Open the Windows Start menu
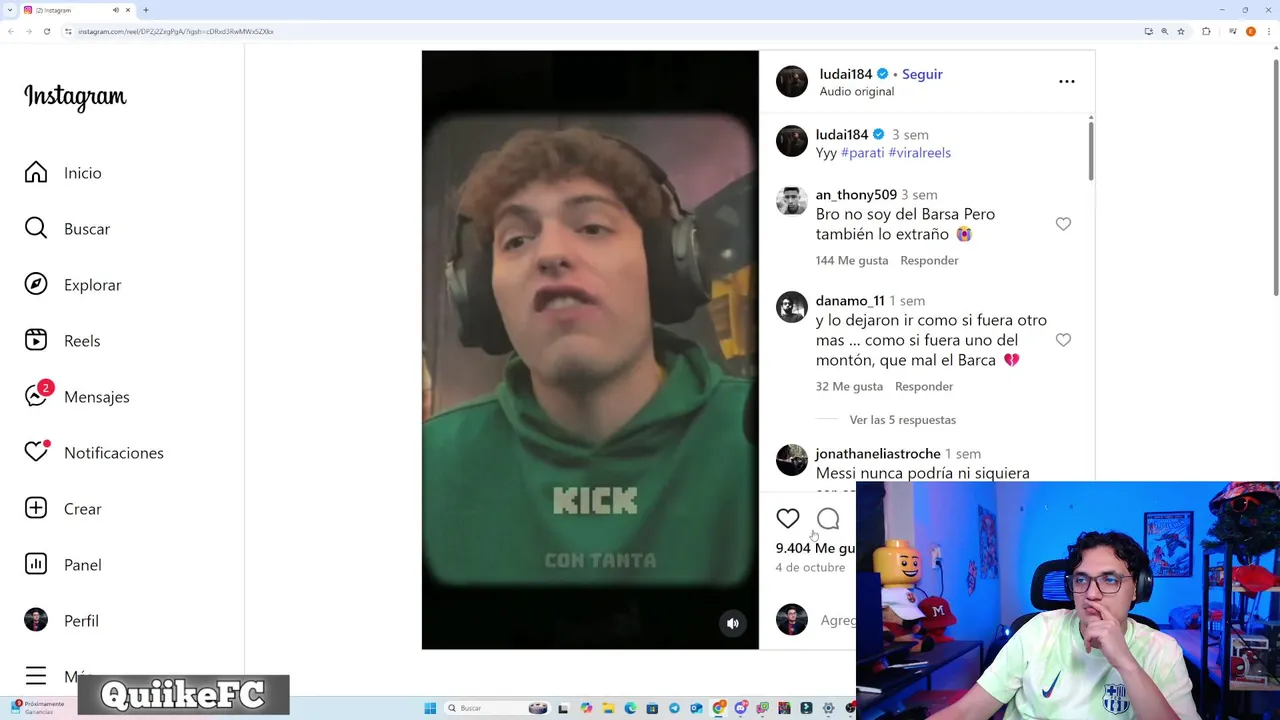 tap(430, 708)
